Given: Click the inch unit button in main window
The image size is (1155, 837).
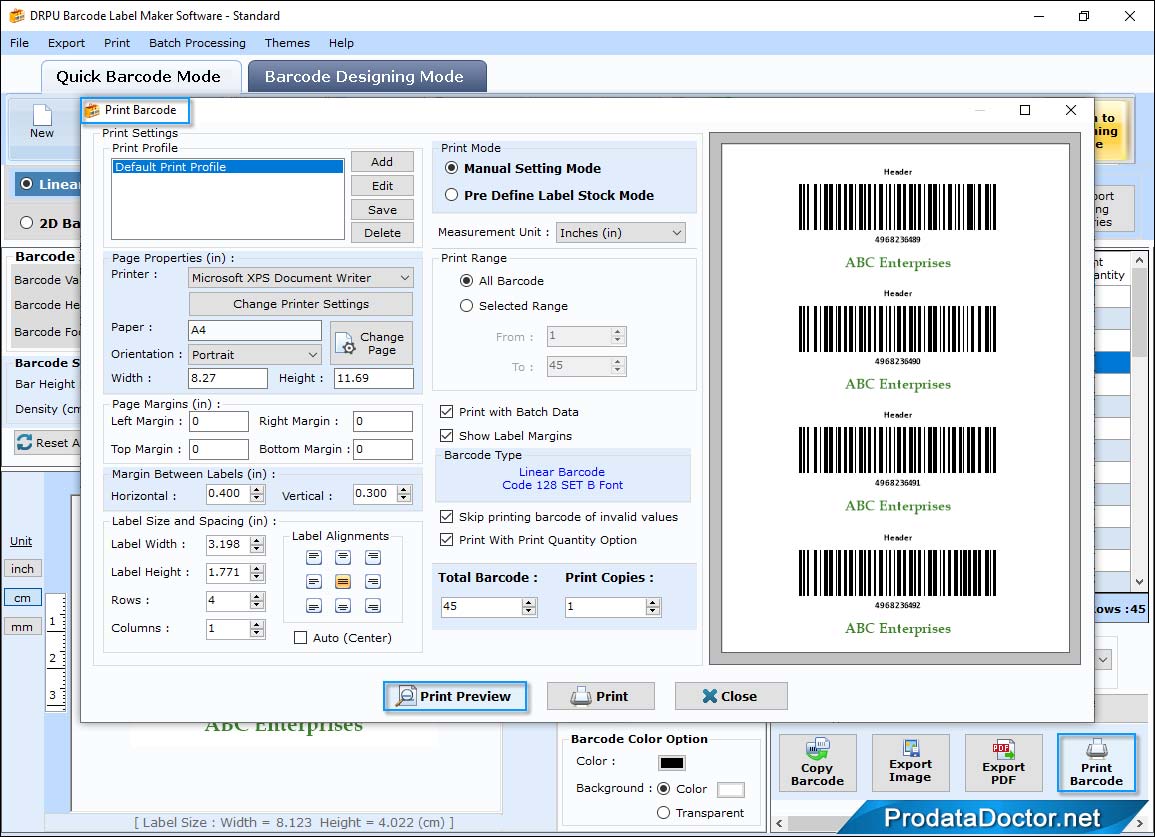Looking at the screenshot, I should 23,569.
